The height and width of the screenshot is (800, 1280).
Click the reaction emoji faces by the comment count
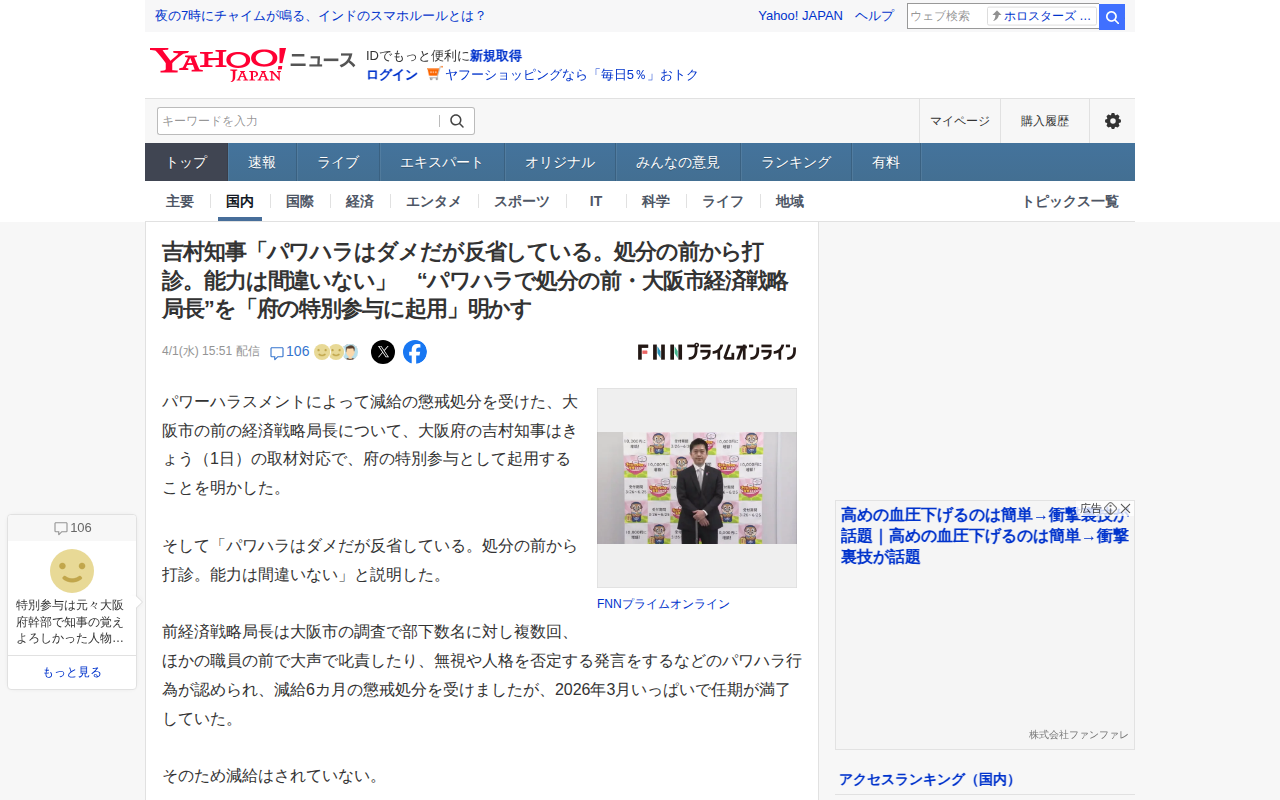[336, 352]
